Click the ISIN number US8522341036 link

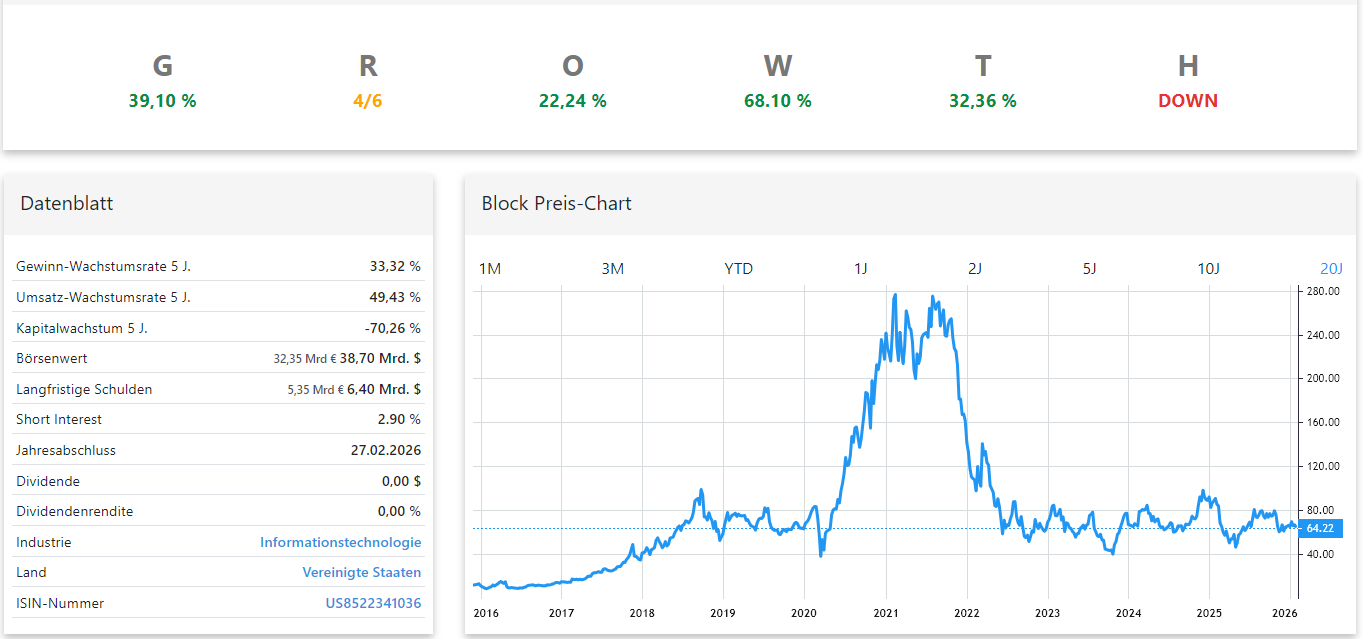[373, 603]
